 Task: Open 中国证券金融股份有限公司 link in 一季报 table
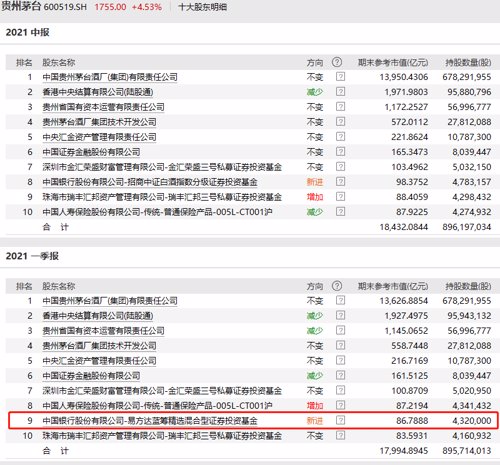[x=91, y=376]
